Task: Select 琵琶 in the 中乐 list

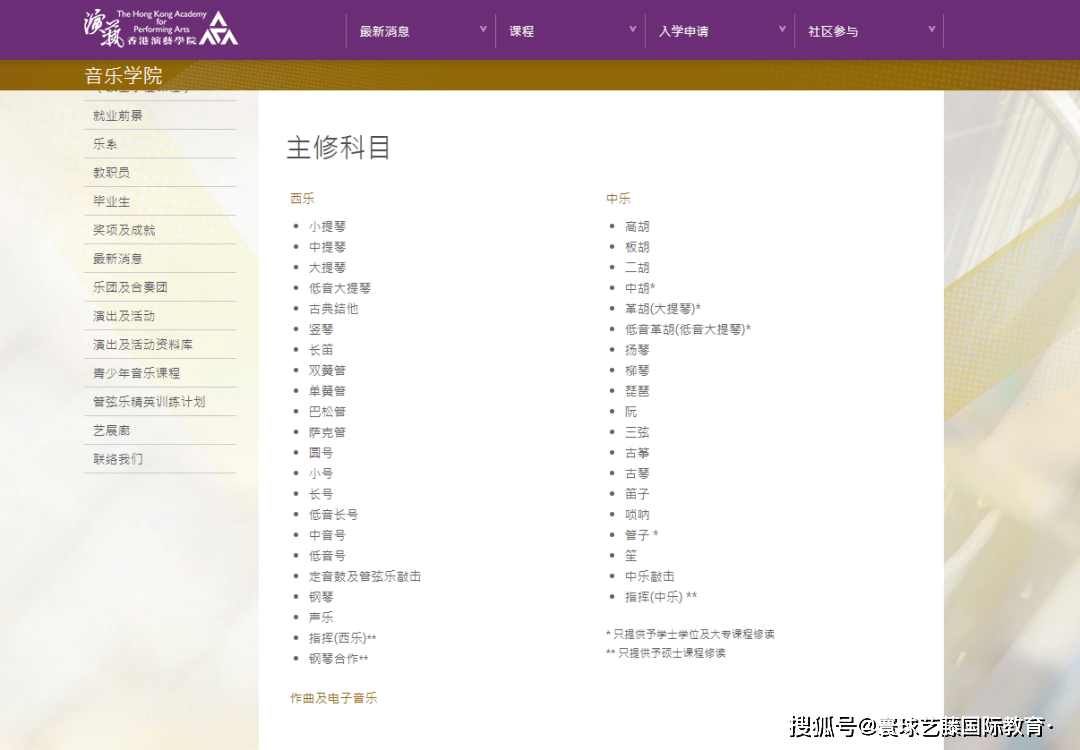Action: click(x=637, y=391)
